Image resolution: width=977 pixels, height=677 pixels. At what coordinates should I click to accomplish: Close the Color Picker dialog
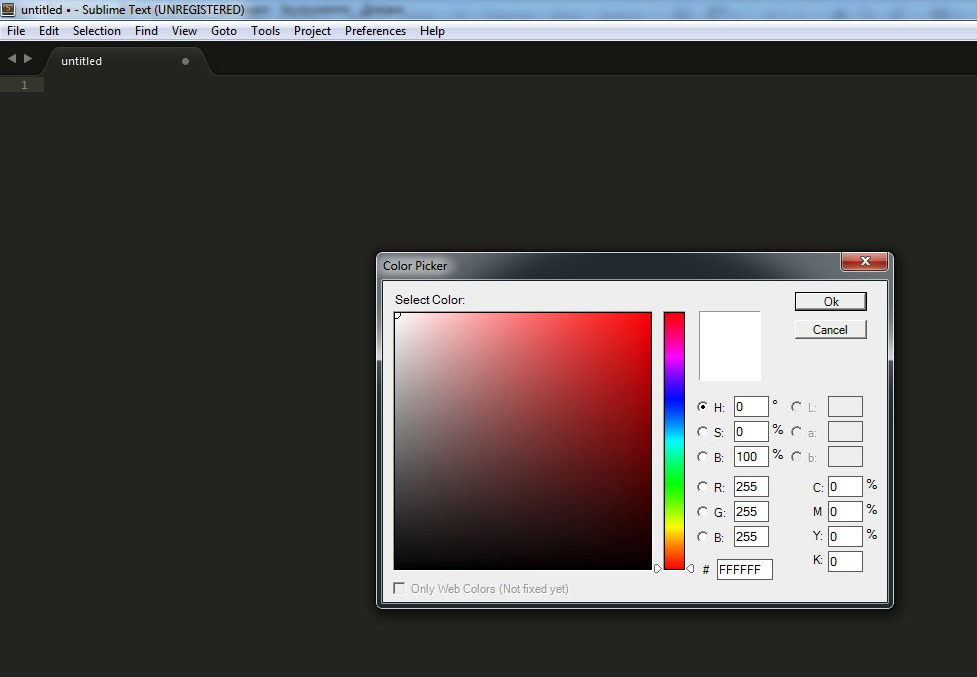864,261
